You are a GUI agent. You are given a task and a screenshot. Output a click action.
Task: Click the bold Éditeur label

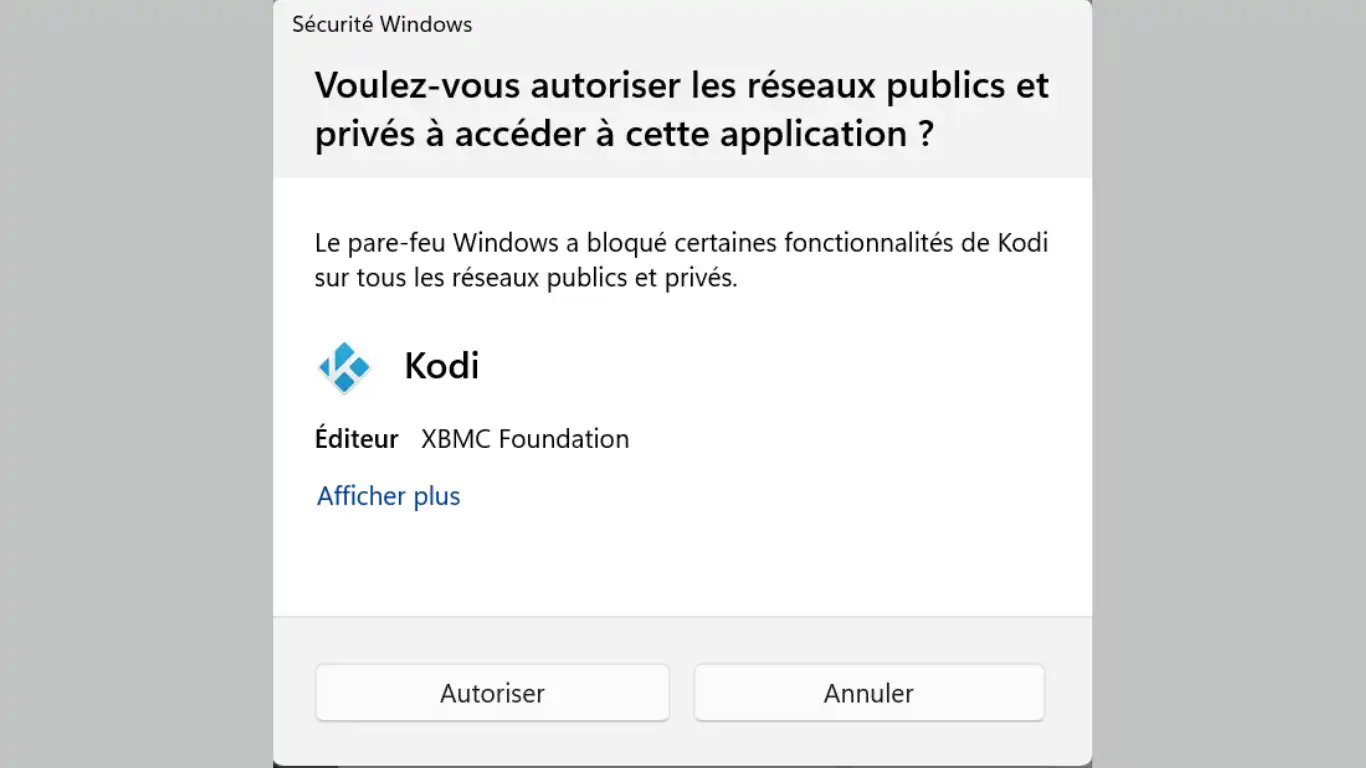(357, 439)
